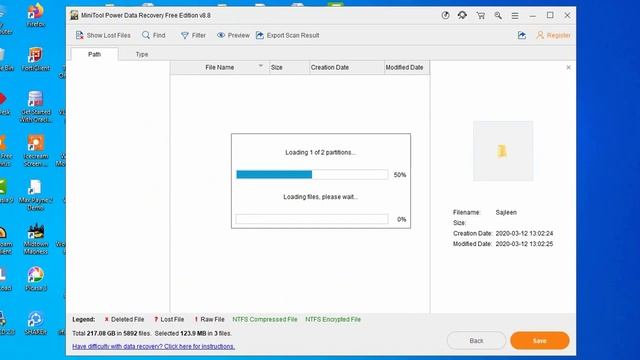Screen dimensions: 640x360
Task: Click the 'Selected 123.9 MB in 3 files' status text
Action: (193, 333)
